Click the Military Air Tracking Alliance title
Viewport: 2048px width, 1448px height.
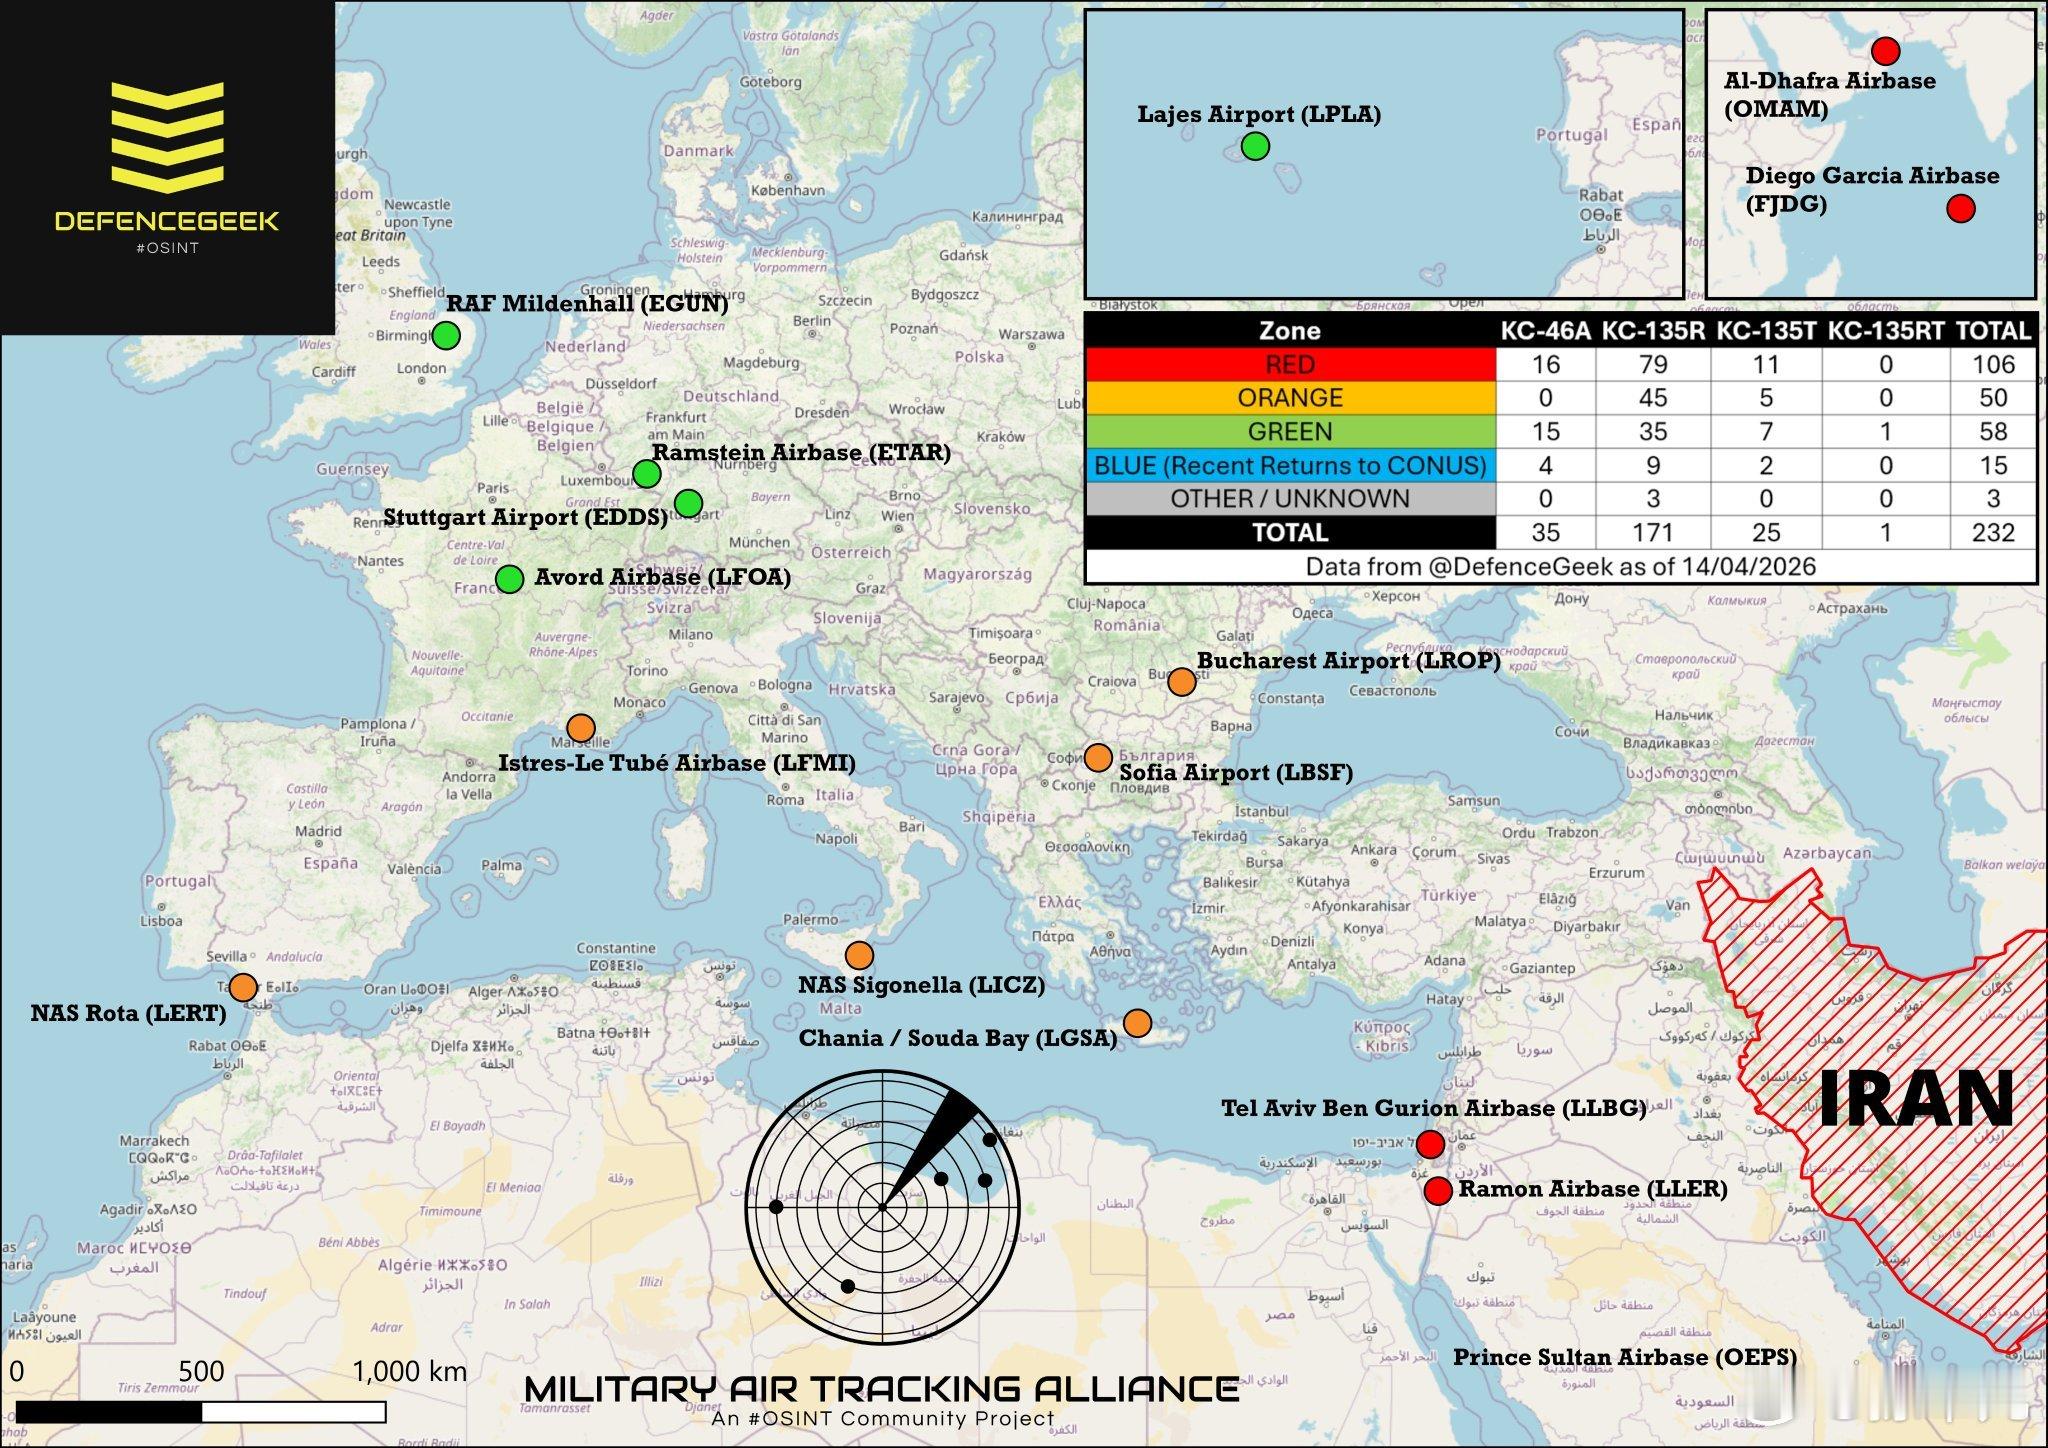click(882, 1389)
